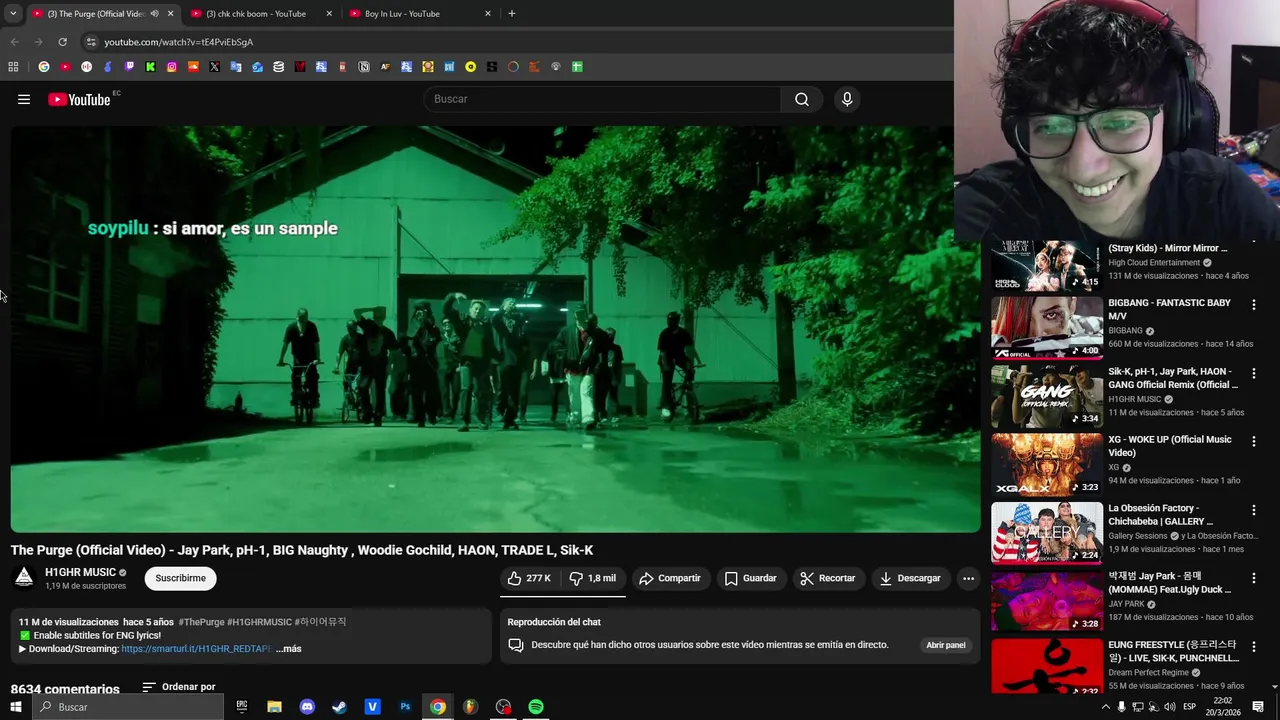The image size is (1280, 720).
Task: Dislike the video with thumbs down 1,8 mil
Action: point(594,578)
